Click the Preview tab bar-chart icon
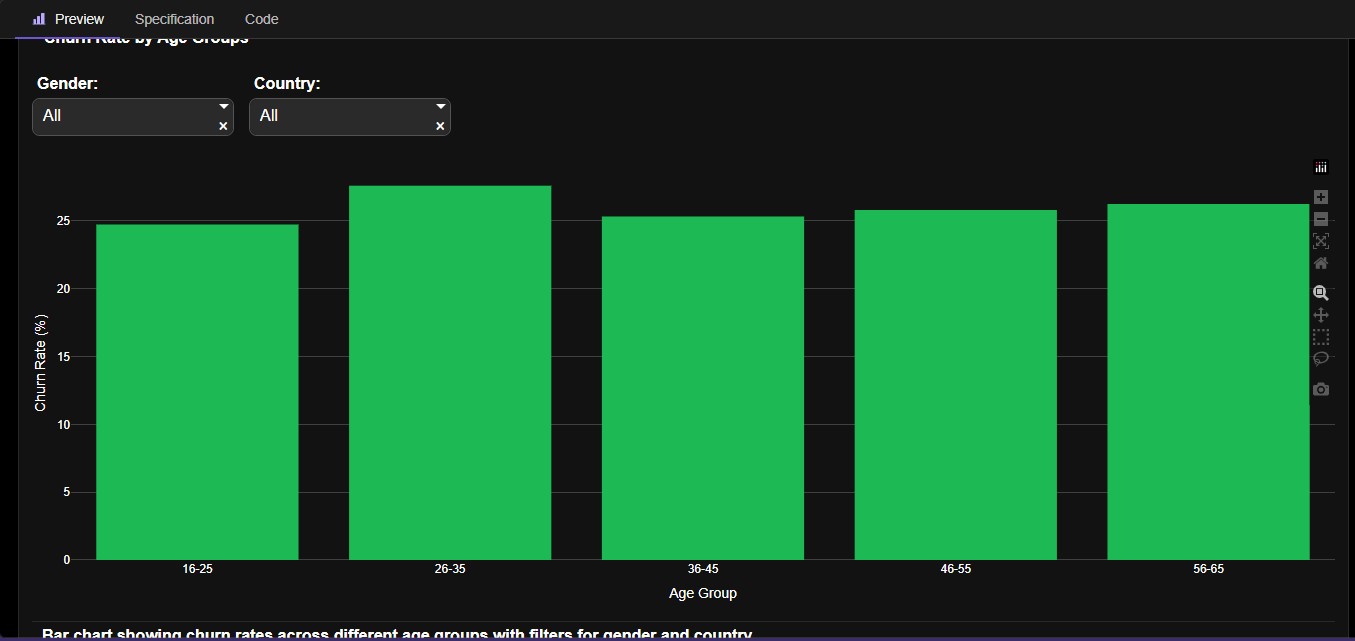This screenshot has height=641, width=1355. (39, 19)
